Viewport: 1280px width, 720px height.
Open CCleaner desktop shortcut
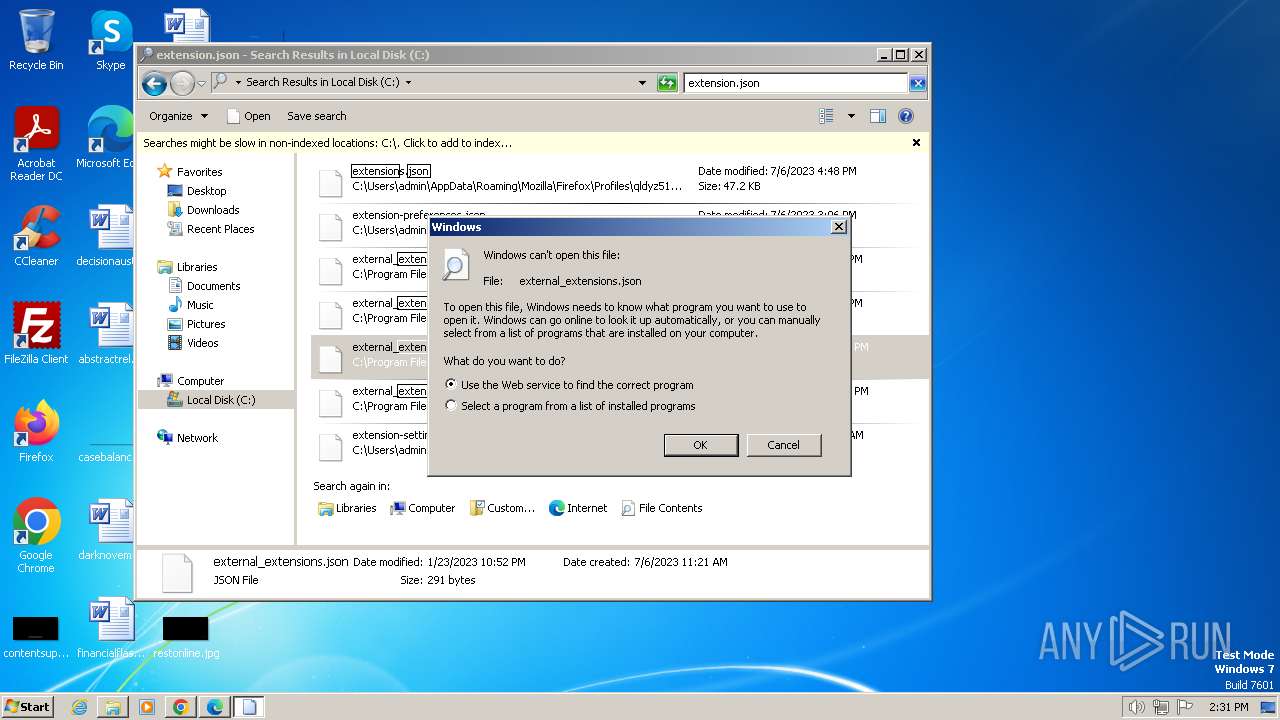click(x=36, y=236)
